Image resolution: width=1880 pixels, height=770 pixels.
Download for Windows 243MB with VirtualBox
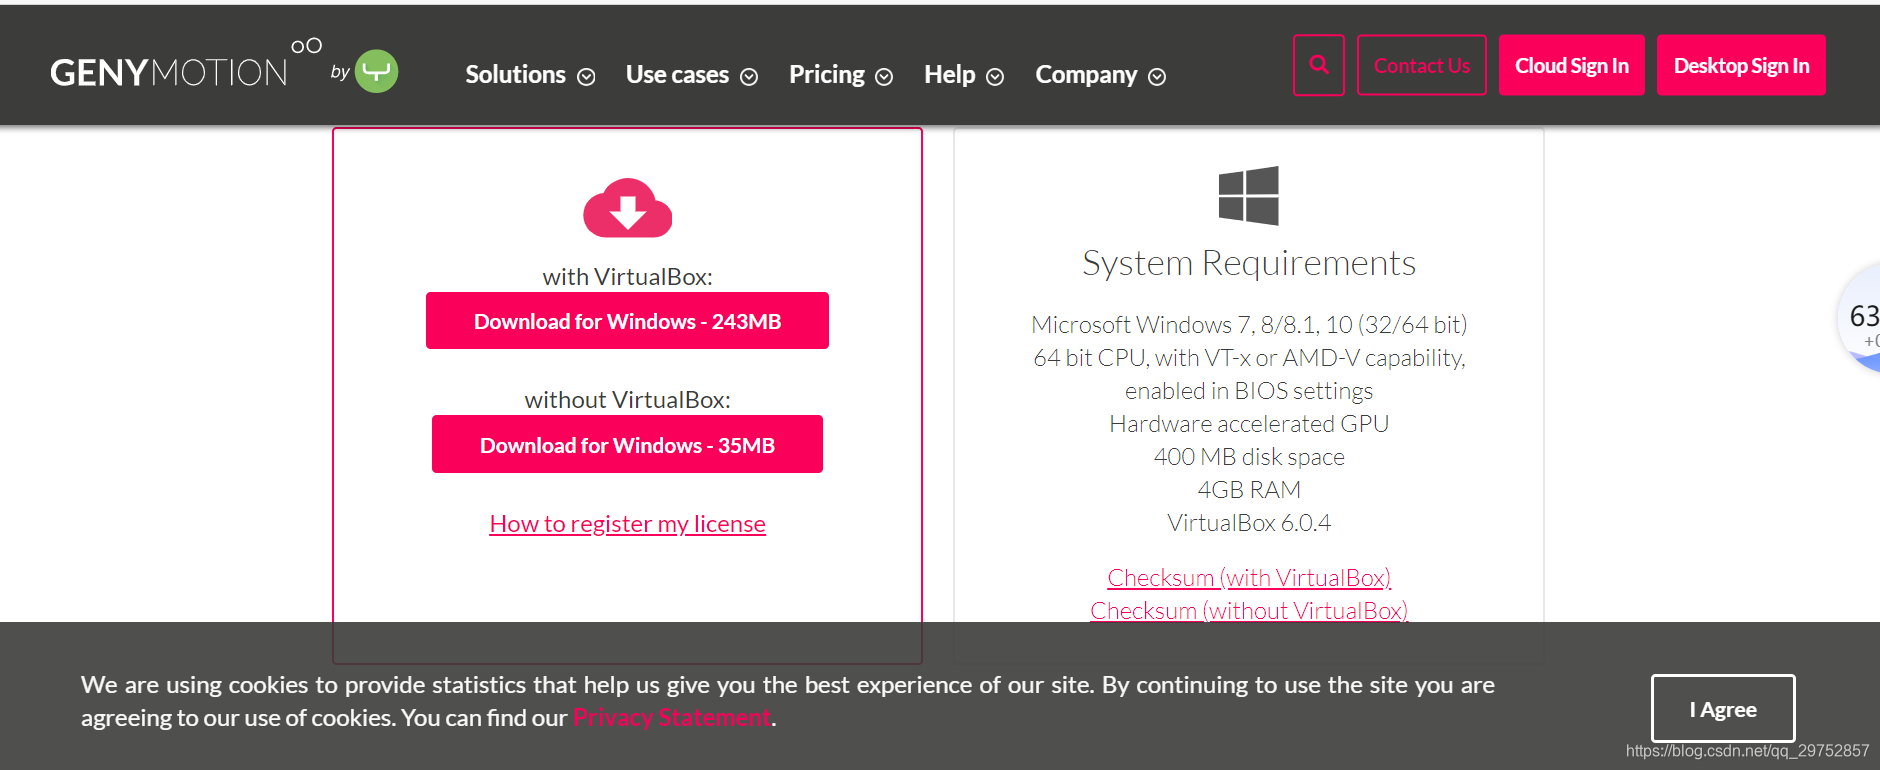pyautogui.click(x=627, y=321)
